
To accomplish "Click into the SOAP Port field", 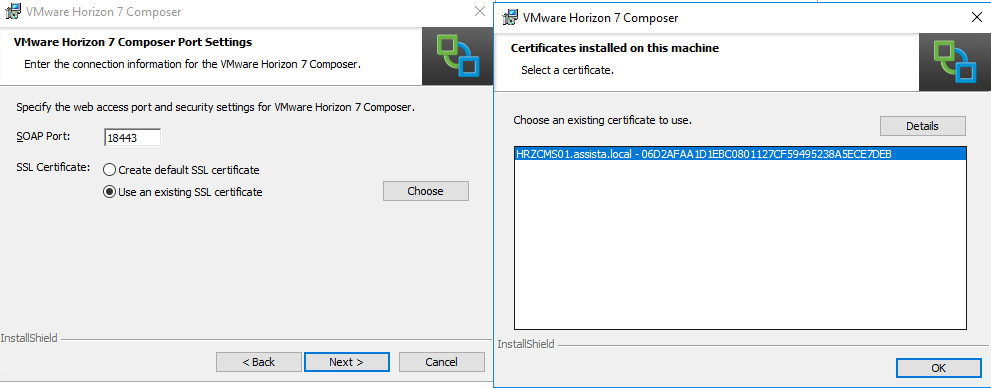I will point(133,138).
